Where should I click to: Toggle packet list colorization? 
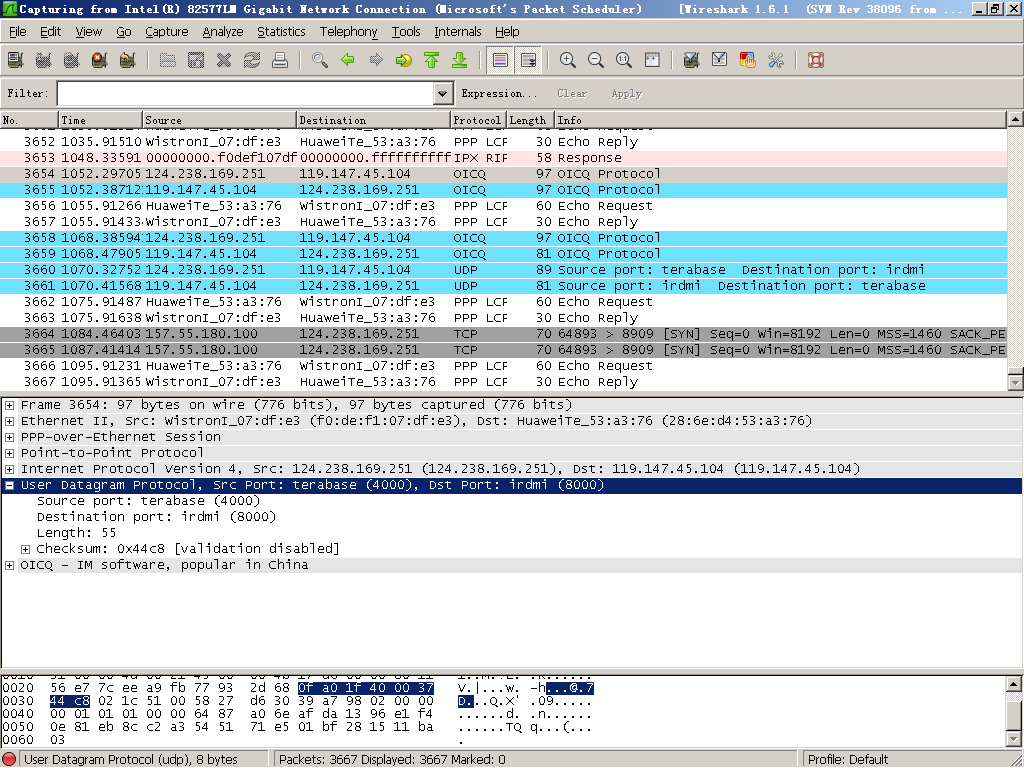500,60
